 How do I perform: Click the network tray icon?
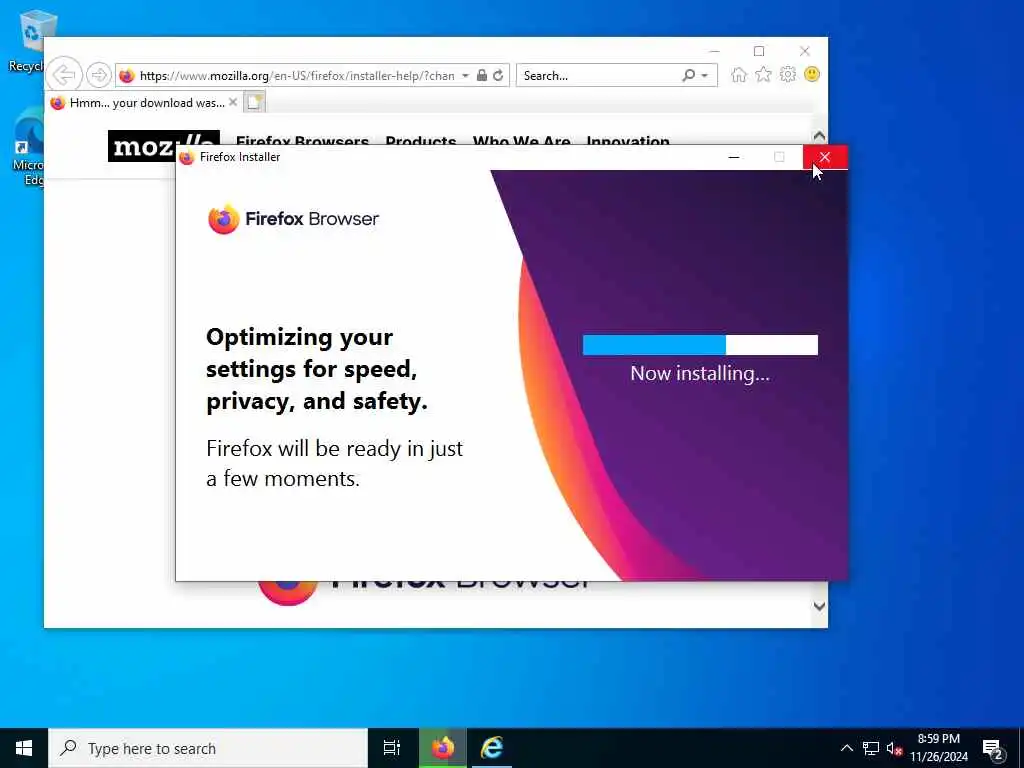(871, 748)
